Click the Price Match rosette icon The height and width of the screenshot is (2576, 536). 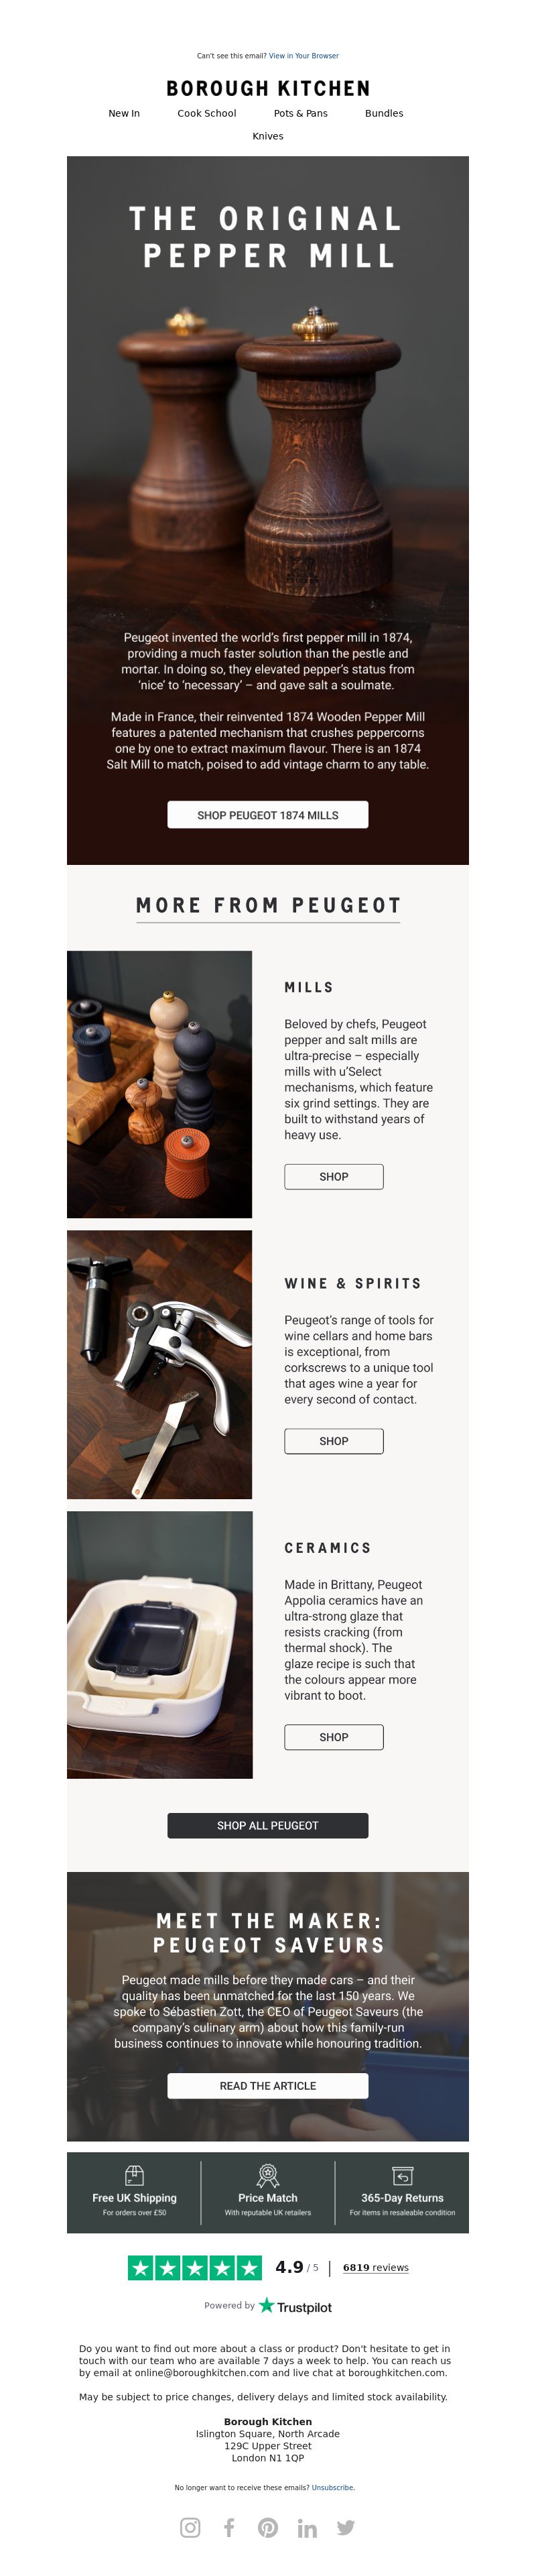coord(268,2175)
